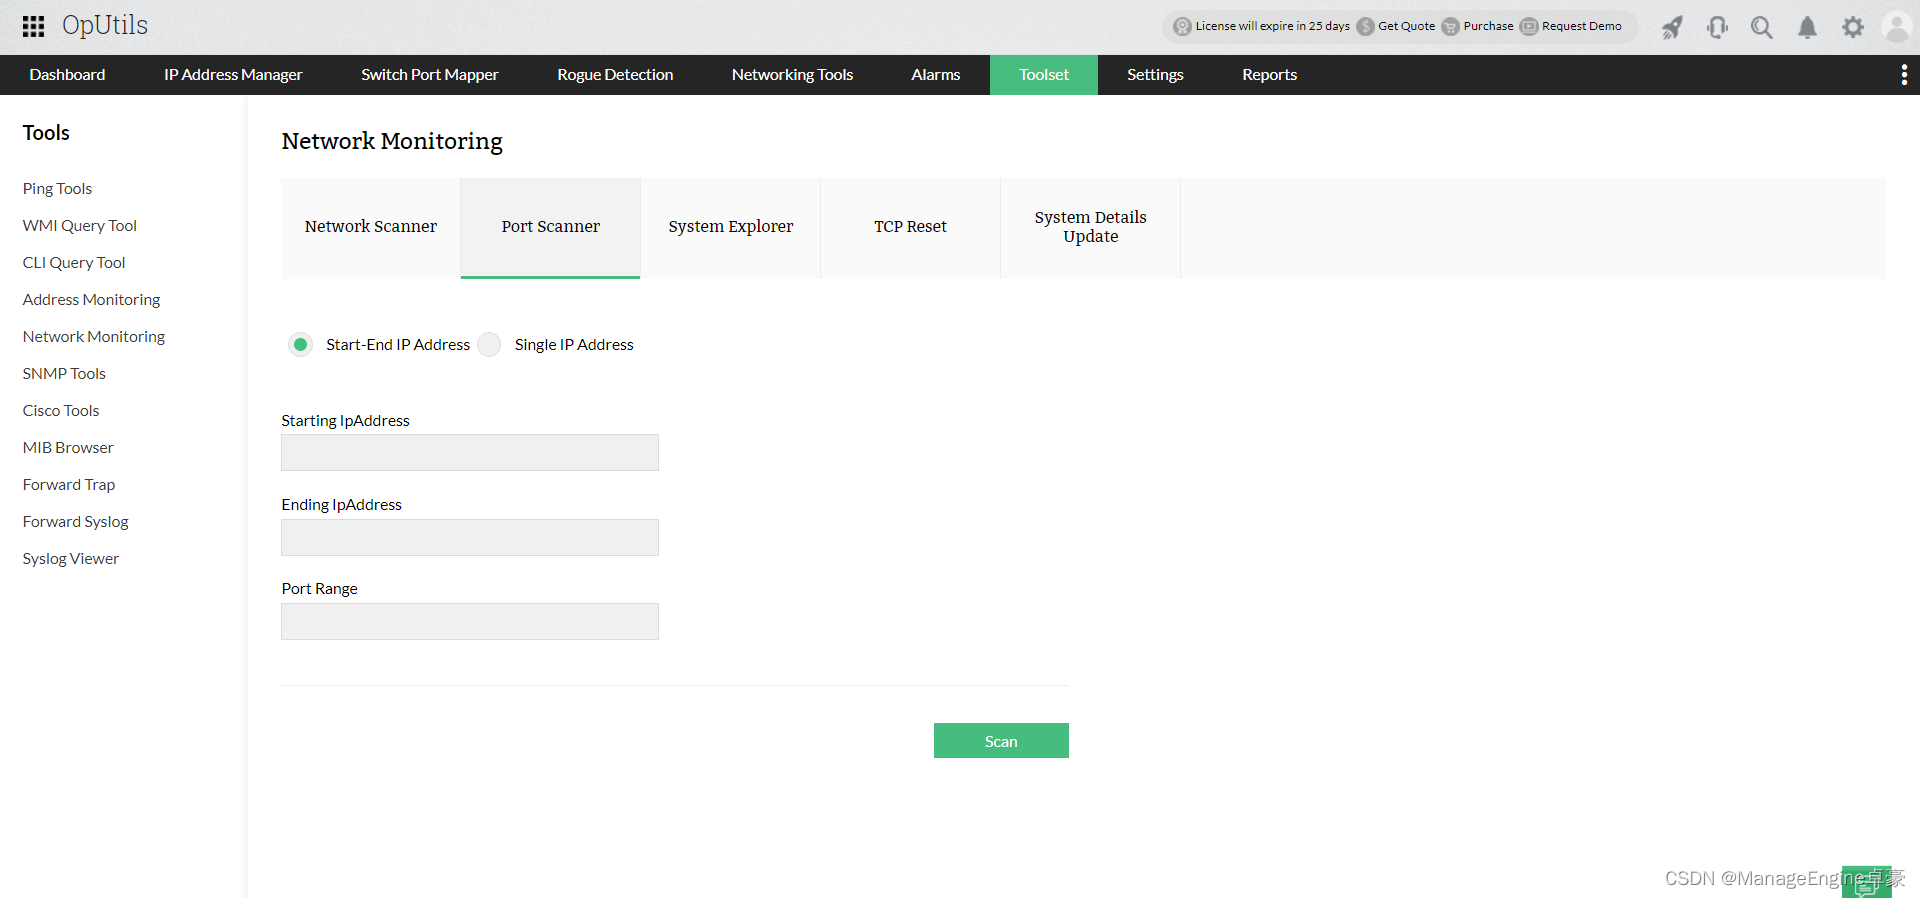Open the Dashboard menu
The width and height of the screenshot is (1920, 898).
tap(67, 75)
